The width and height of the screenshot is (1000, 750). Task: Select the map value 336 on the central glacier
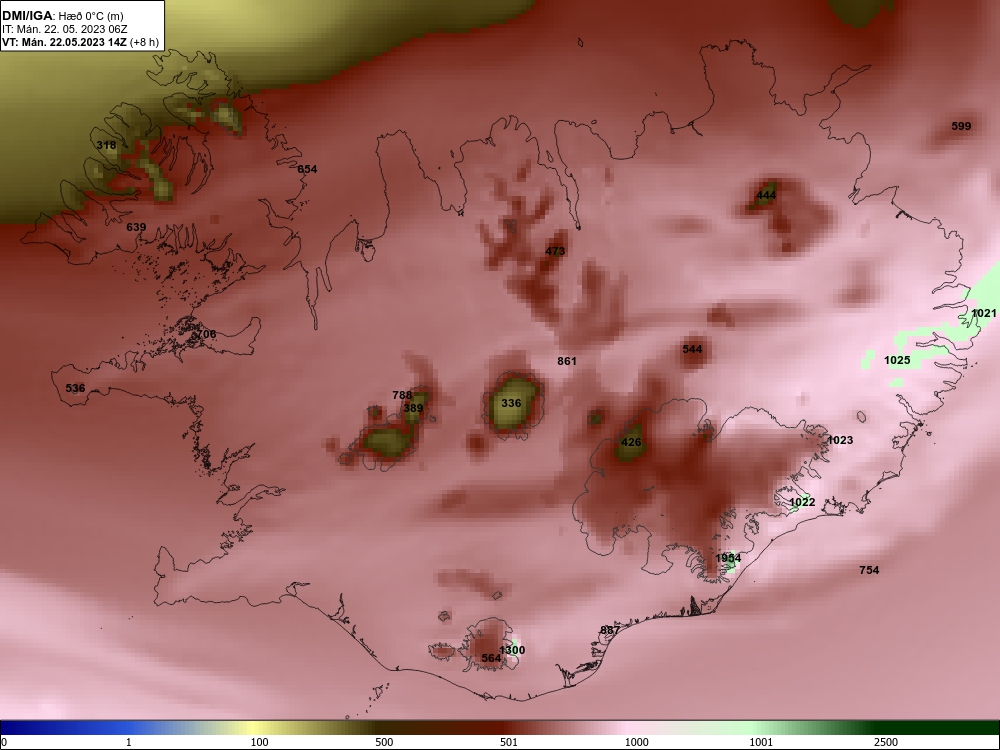pos(511,403)
